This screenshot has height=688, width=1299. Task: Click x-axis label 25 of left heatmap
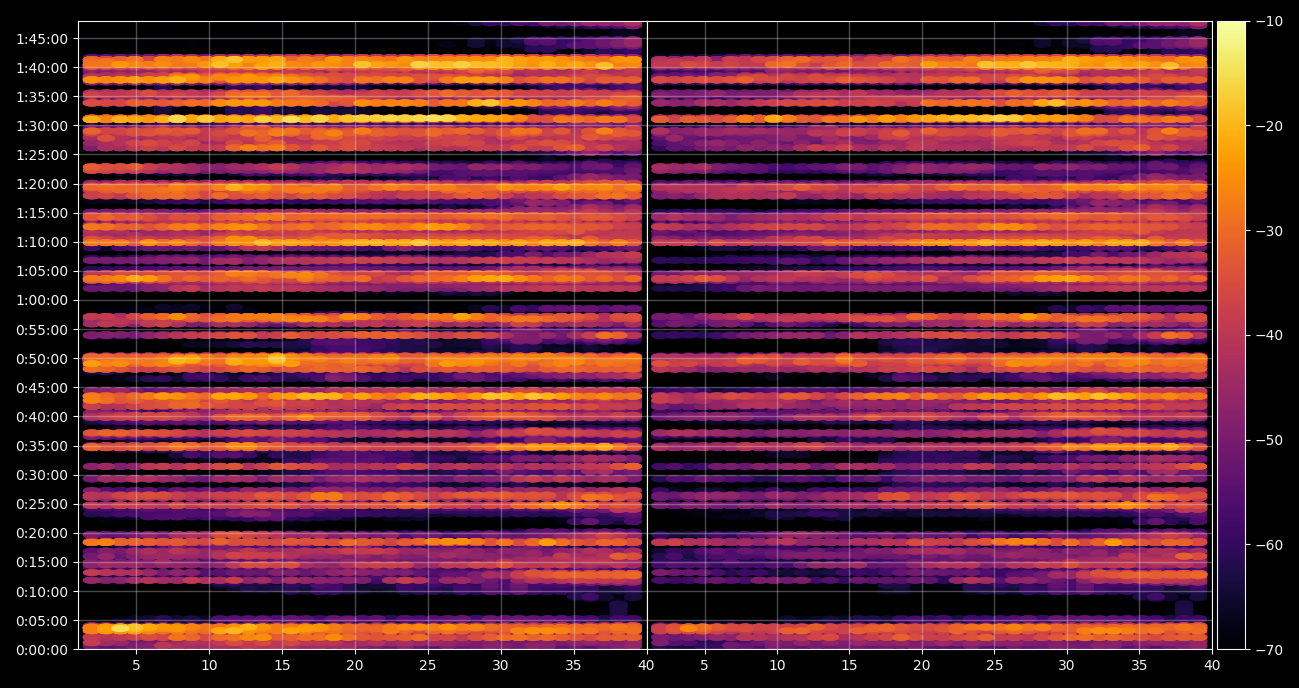click(x=428, y=665)
